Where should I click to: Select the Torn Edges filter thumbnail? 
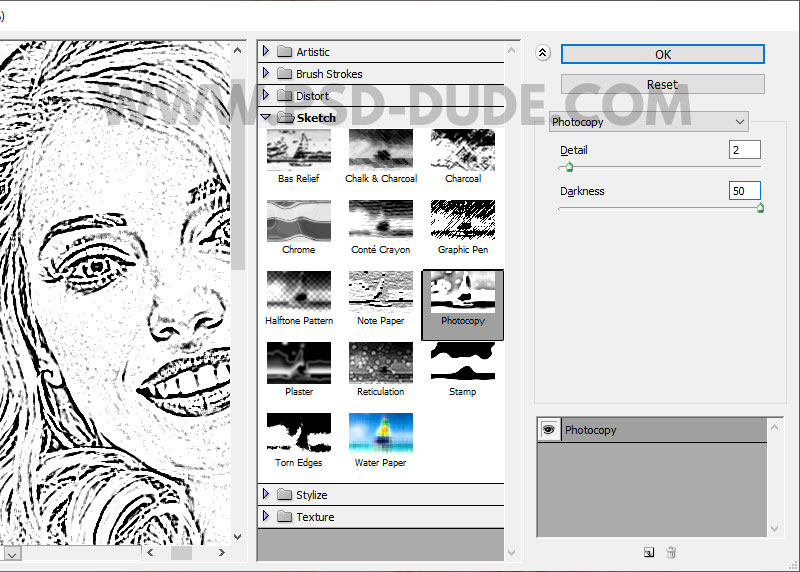(298, 433)
